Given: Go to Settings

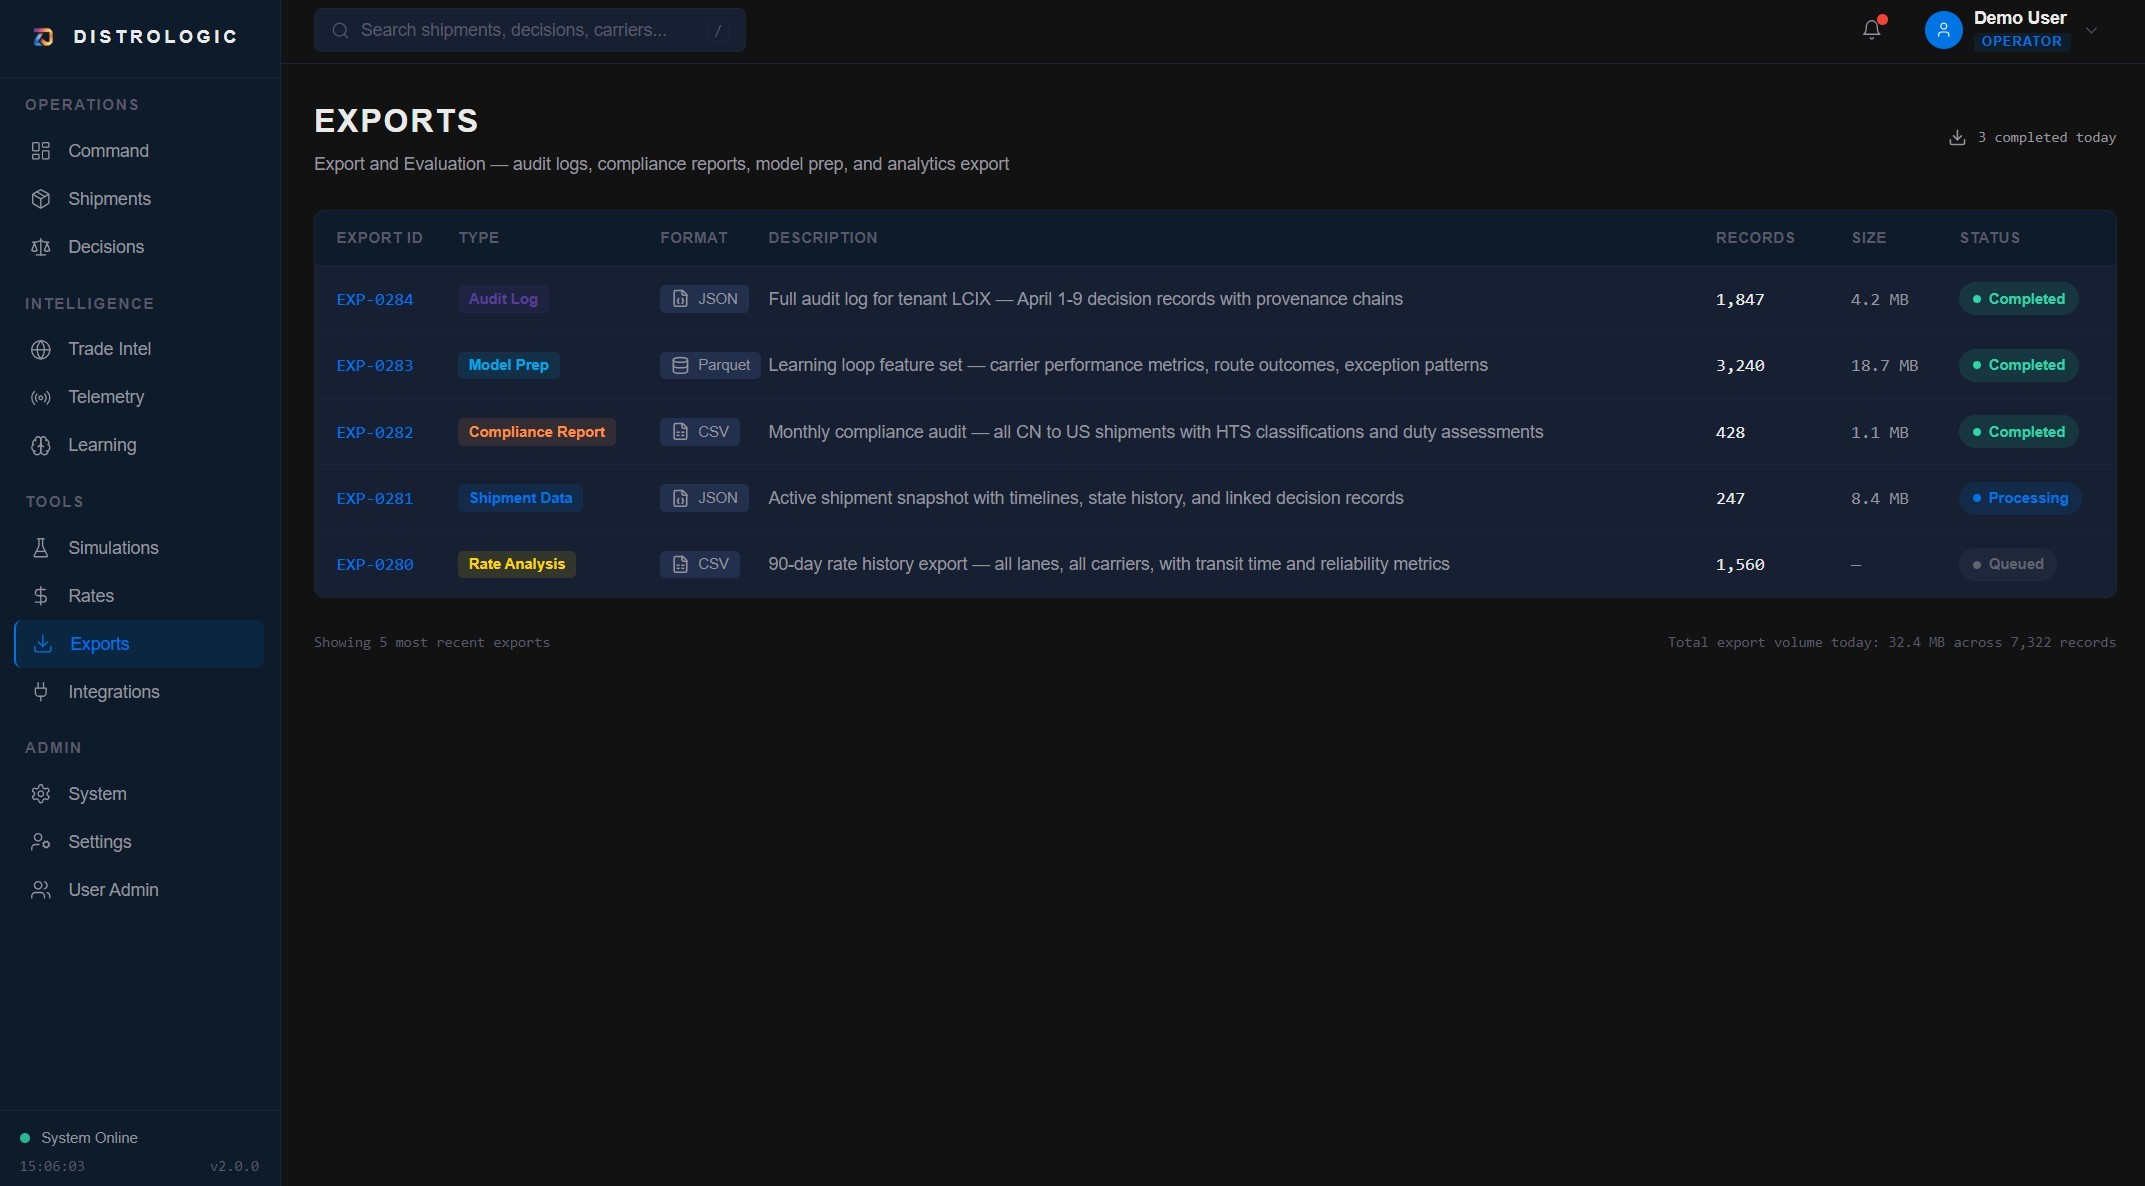Looking at the screenshot, I should [x=139, y=842].
